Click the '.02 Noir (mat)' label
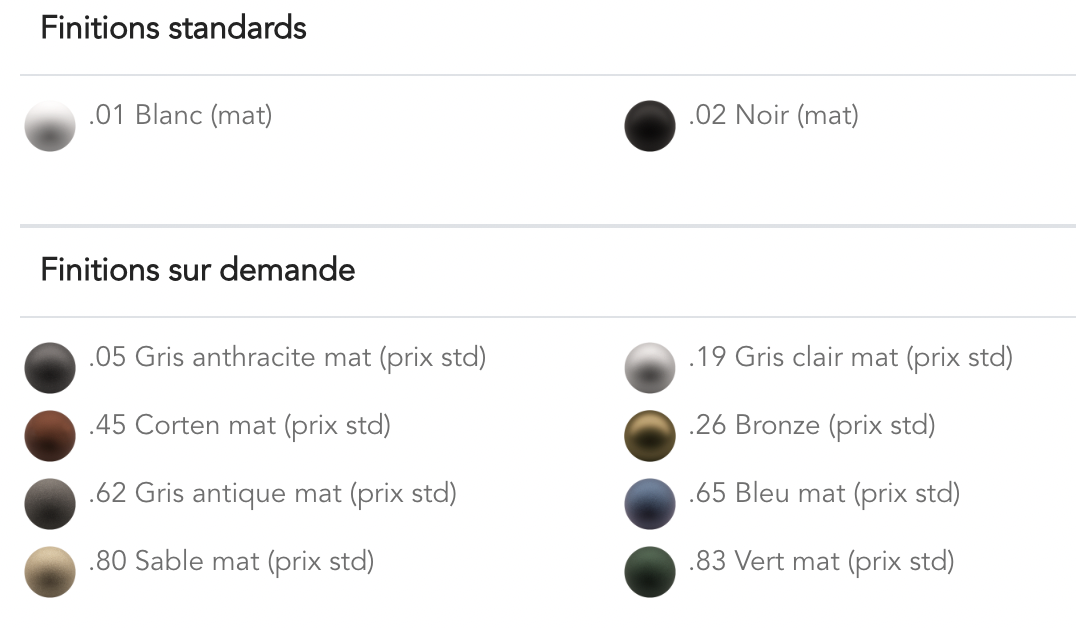This screenshot has height=628, width=1076. (x=773, y=115)
